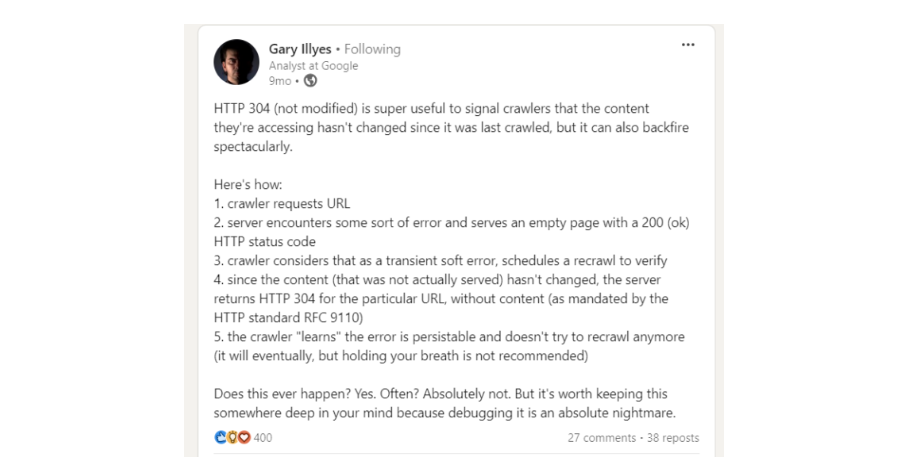Click the red heart reaction icon
The width and height of the screenshot is (905, 466).
pyautogui.click(x=244, y=437)
